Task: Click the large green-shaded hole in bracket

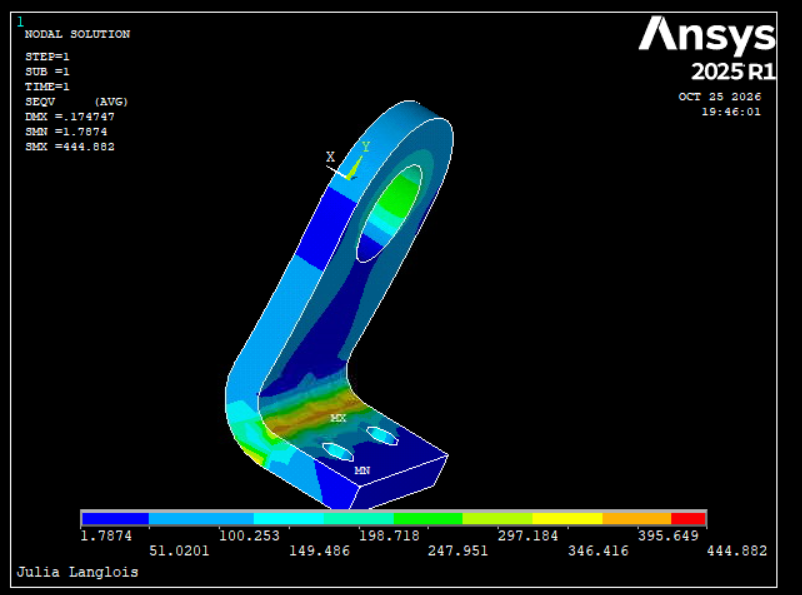Action: click(390, 213)
